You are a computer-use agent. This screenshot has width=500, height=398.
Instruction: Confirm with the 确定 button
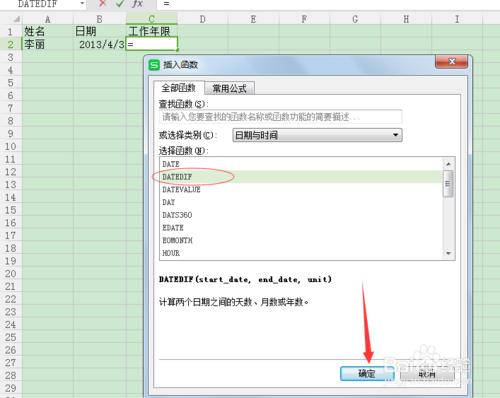367,374
